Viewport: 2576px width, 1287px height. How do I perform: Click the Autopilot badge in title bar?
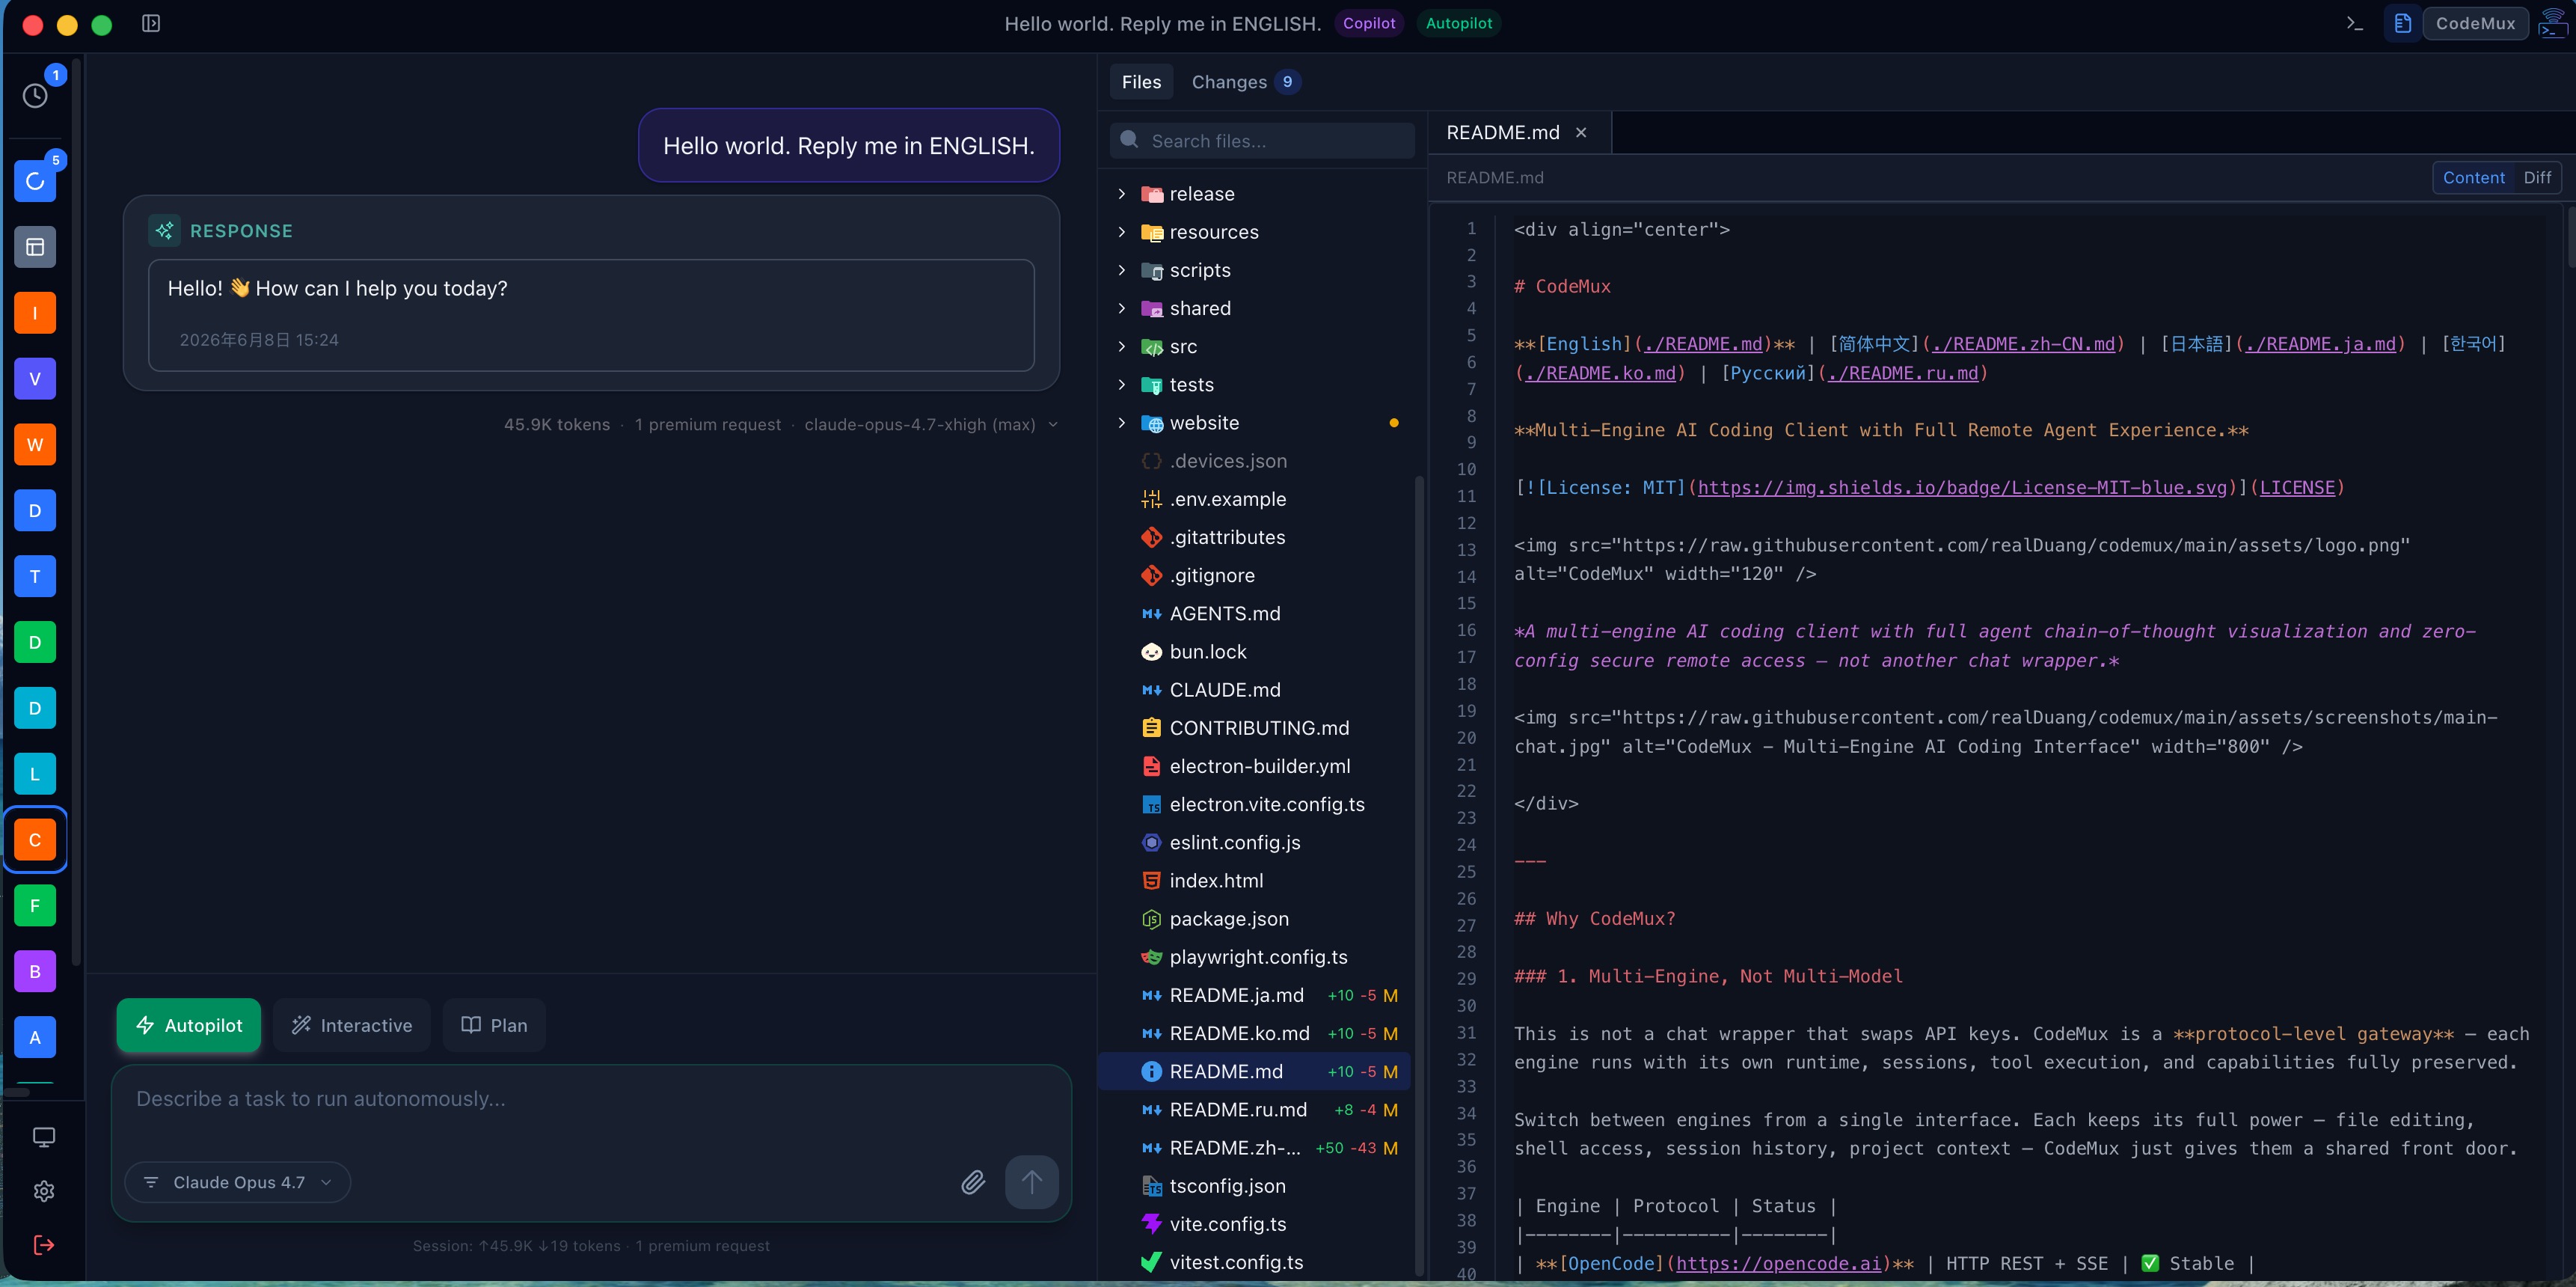pyautogui.click(x=1458, y=23)
